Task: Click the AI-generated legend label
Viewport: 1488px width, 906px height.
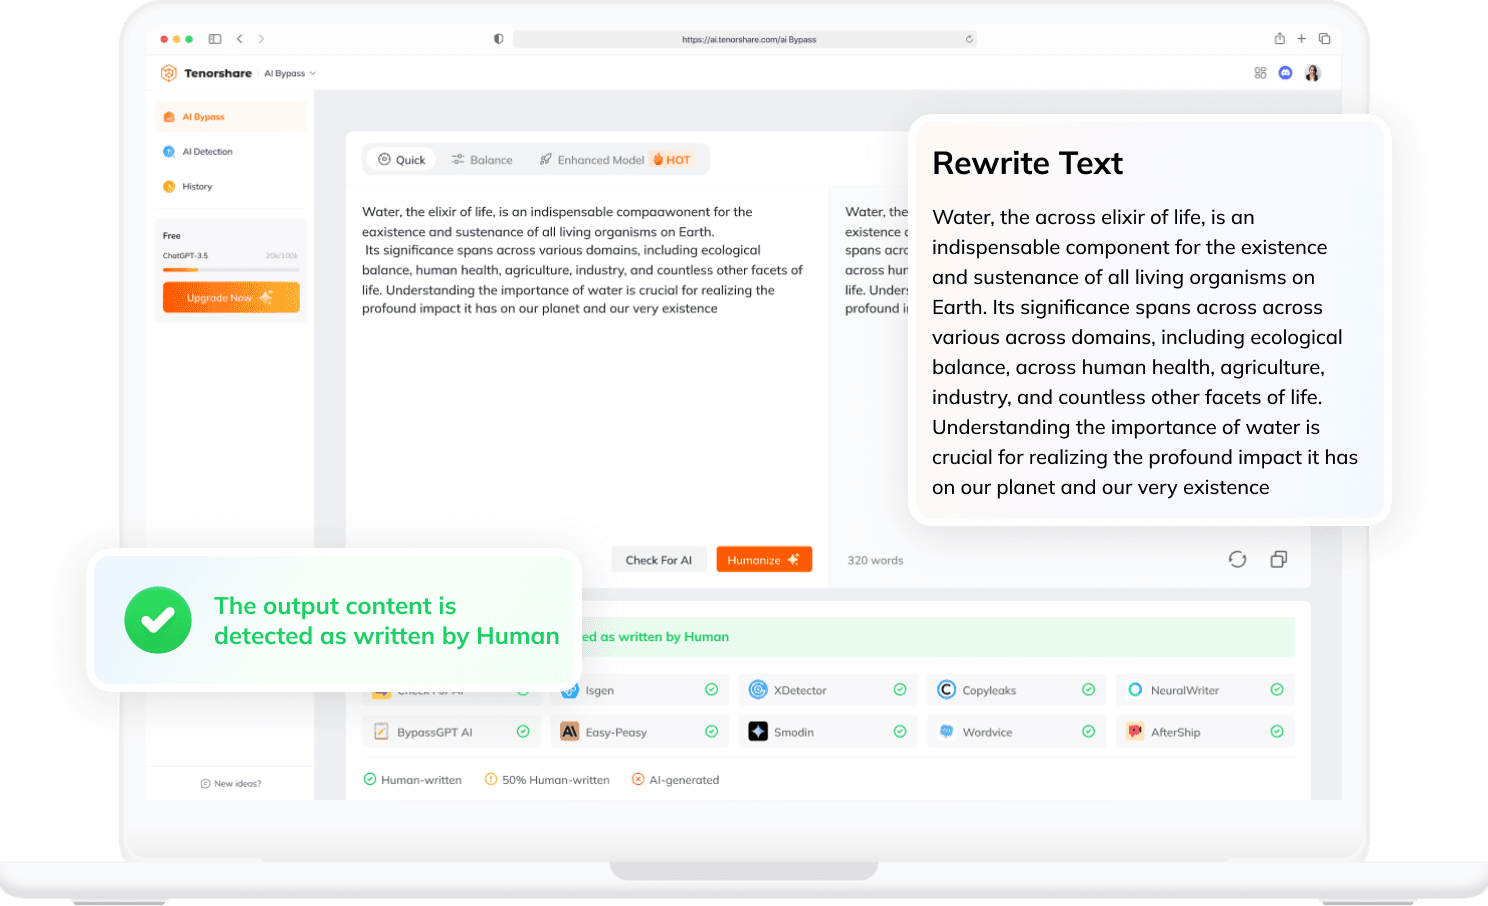Action: pyautogui.click(x=684, y=780)
